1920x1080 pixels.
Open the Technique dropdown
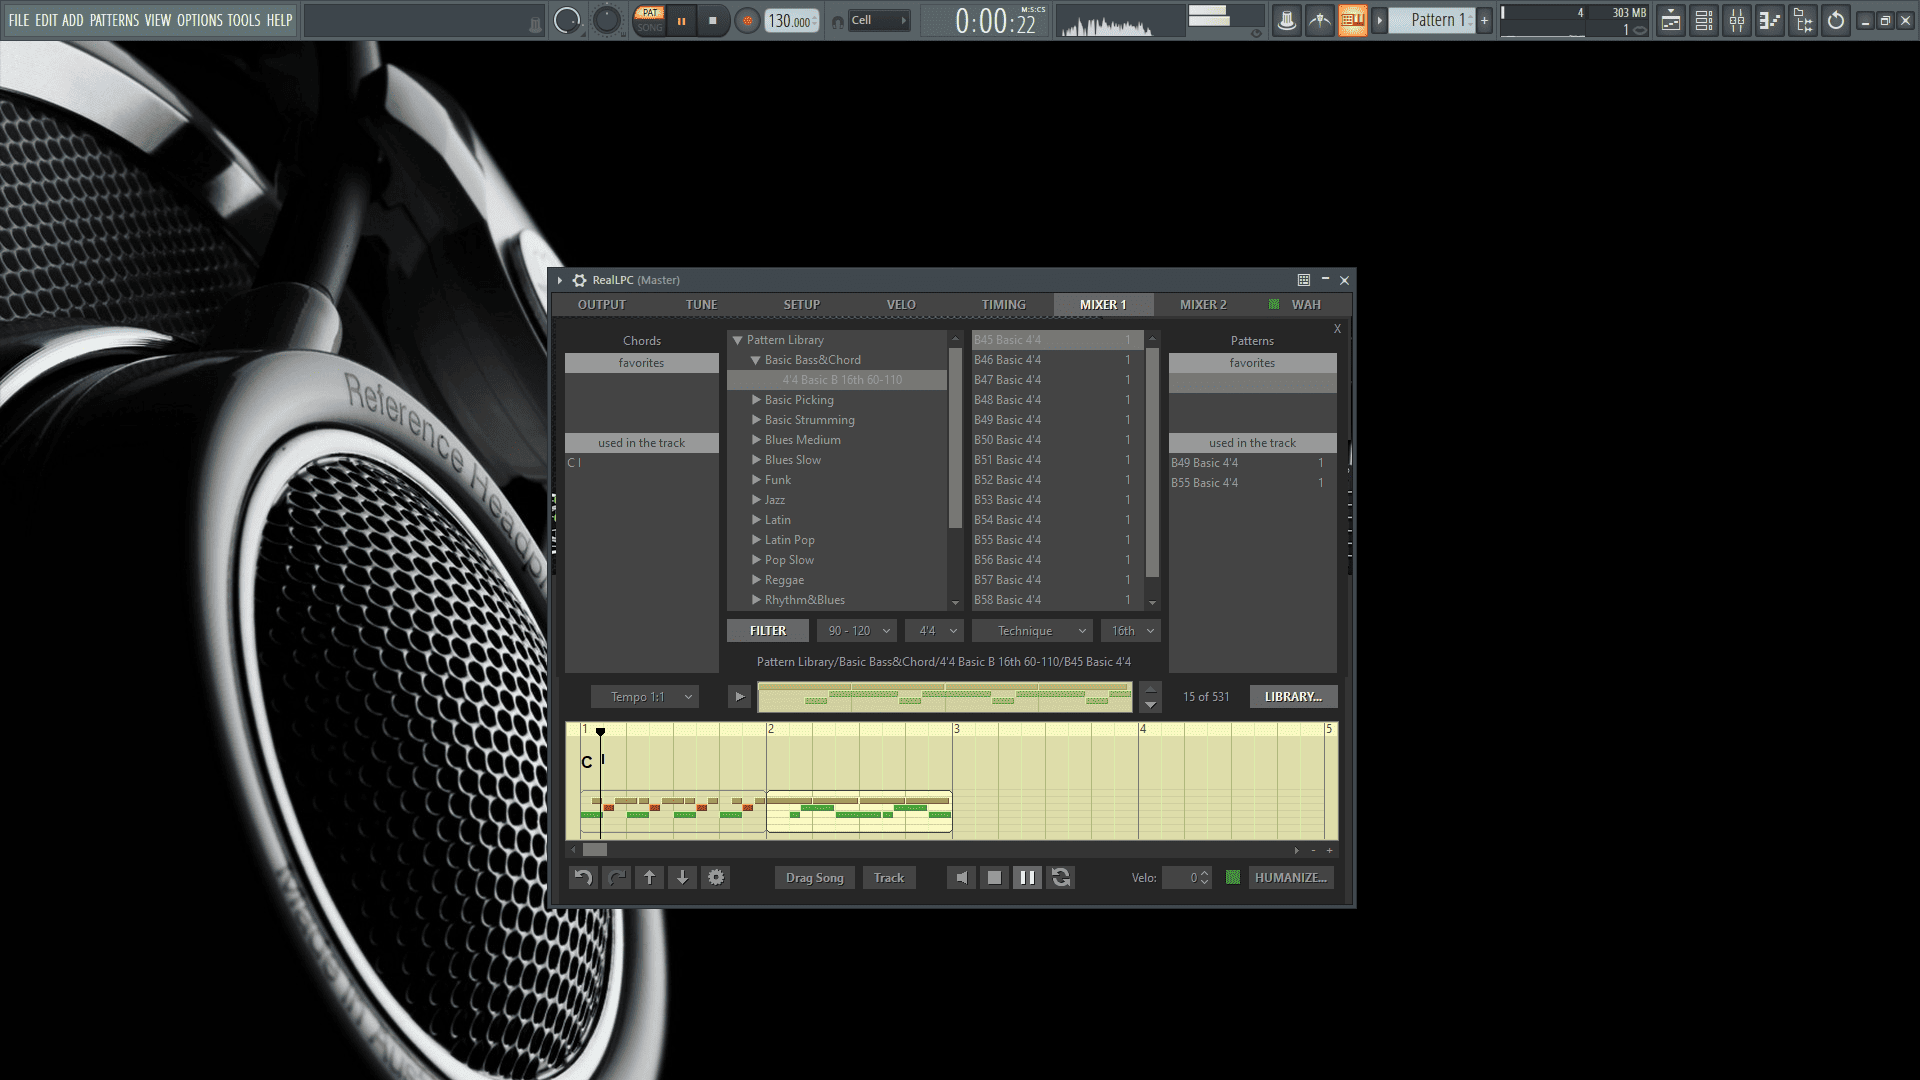tap(1032, 631)
